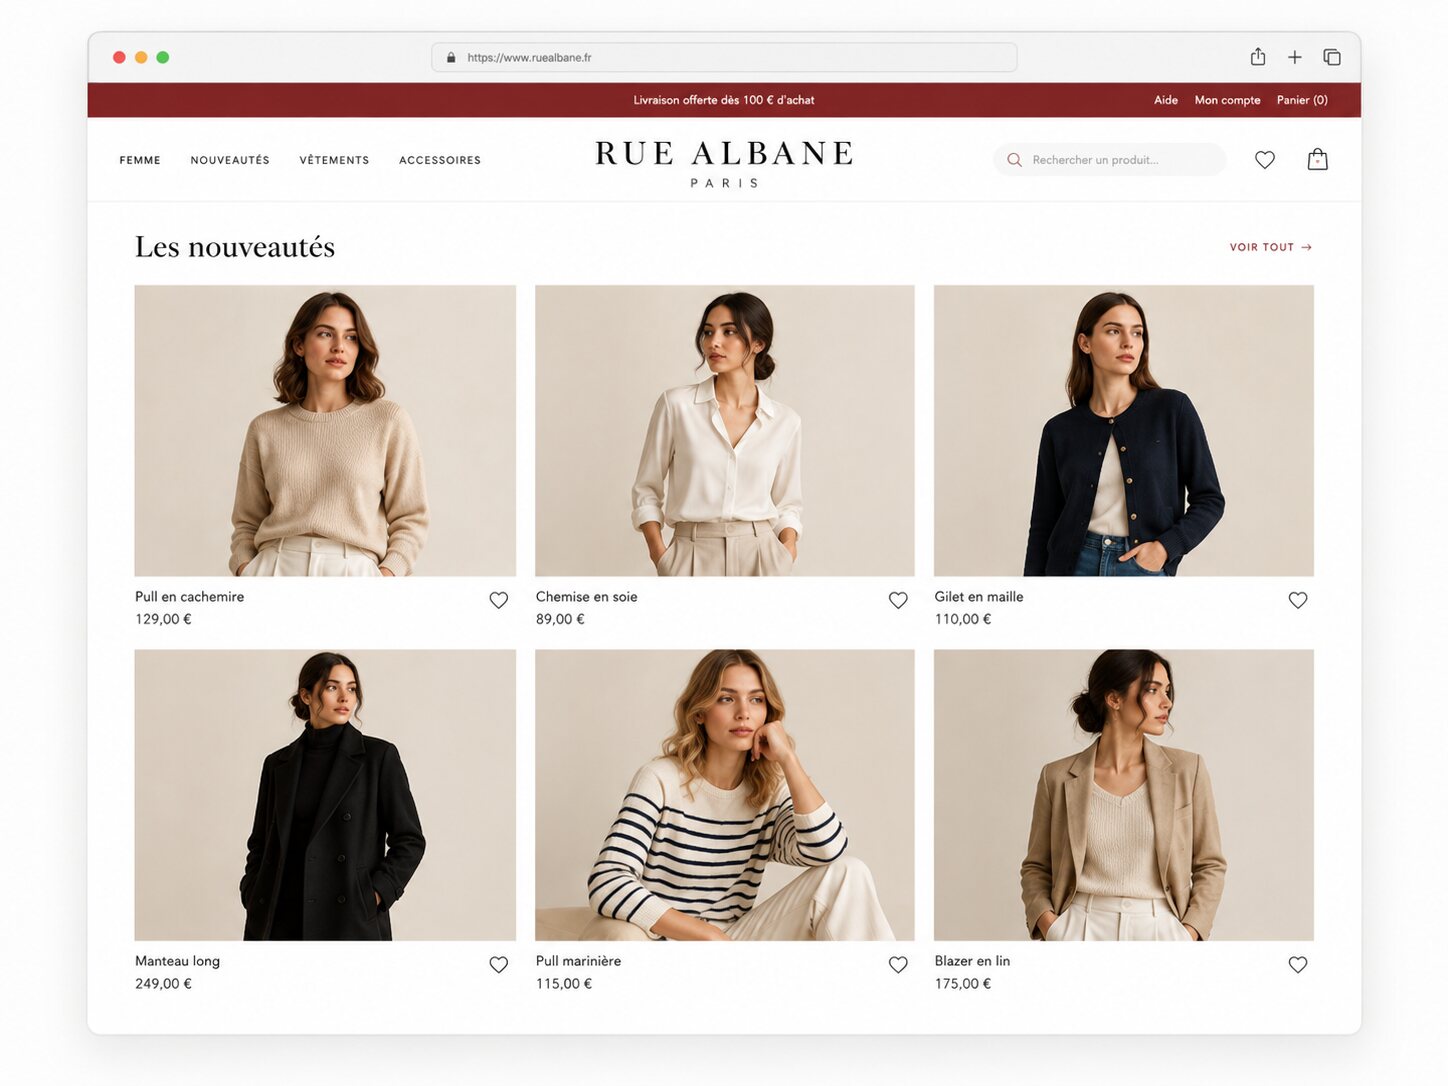Open a new tab with plus icon
Viewport: 1448px width, 1086px height.
[x=1295, y=57]
